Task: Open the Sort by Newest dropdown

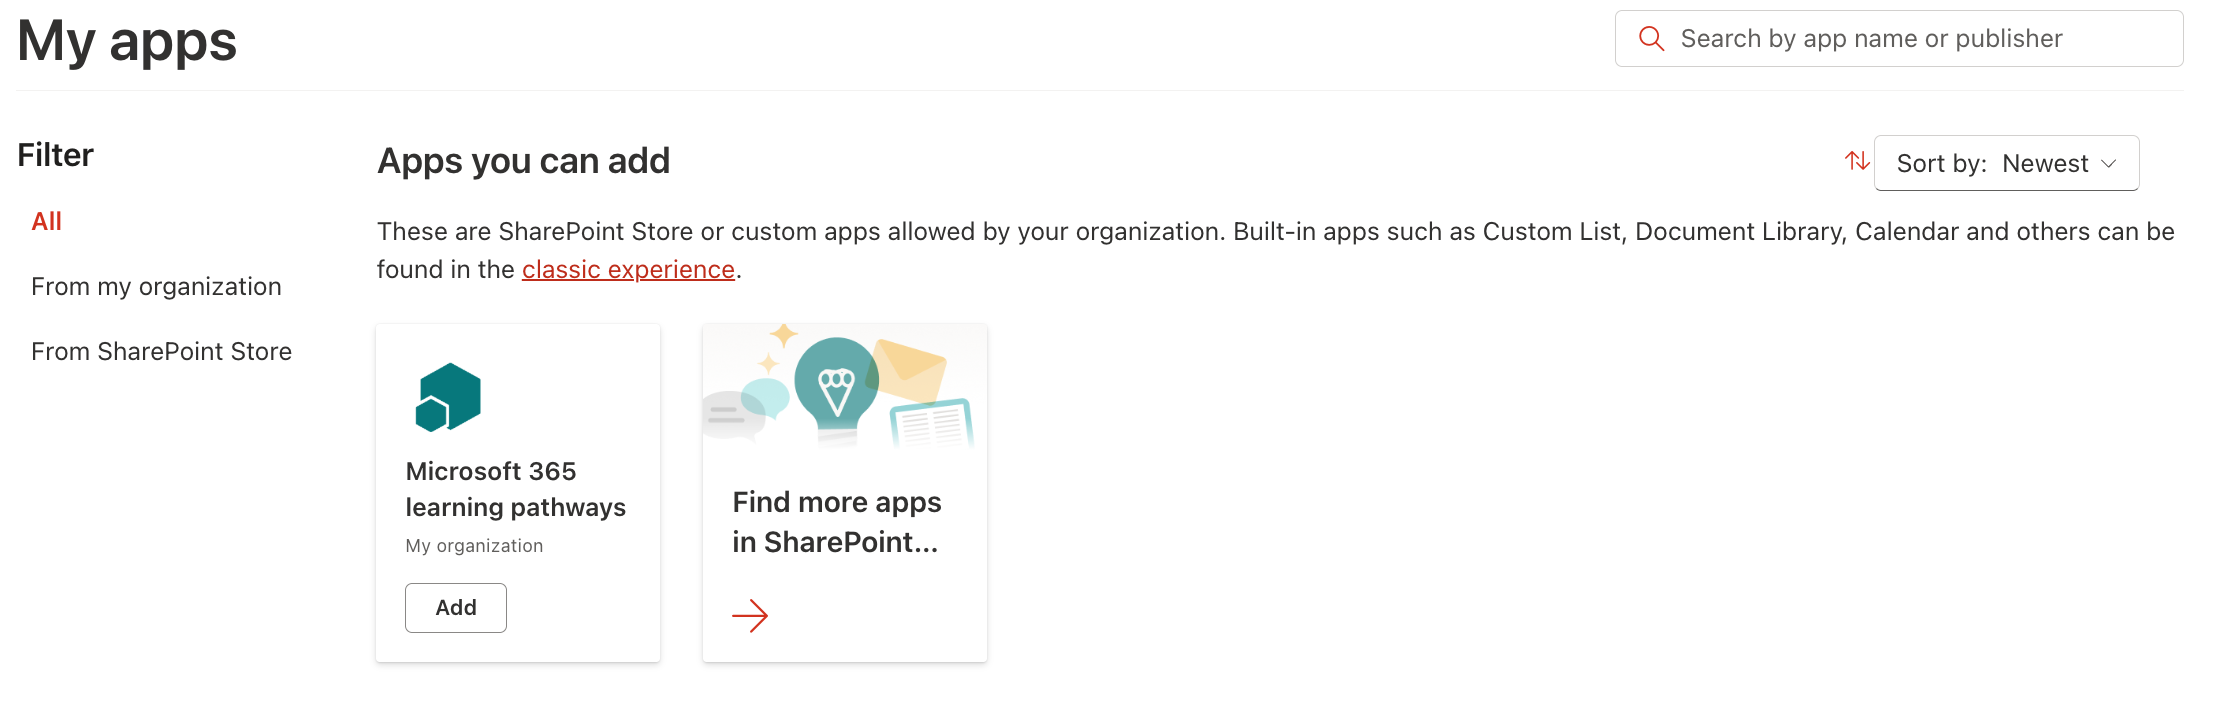Action: click(2006, 163)
